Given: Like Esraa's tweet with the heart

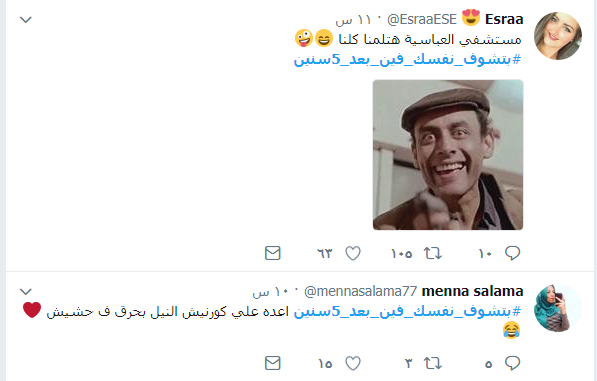Looking at the screenshot, I should click(x=353, y=253).
